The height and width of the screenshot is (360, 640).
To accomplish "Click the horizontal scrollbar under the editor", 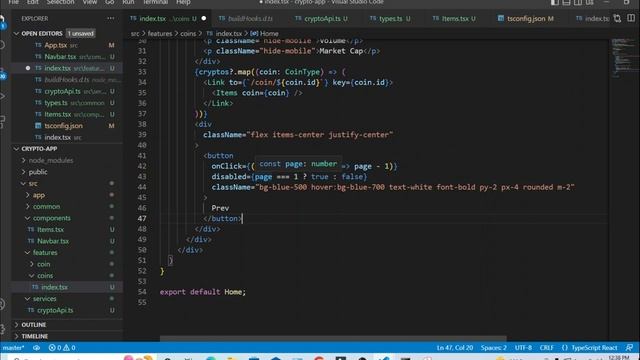I will [x=333, y=338].
